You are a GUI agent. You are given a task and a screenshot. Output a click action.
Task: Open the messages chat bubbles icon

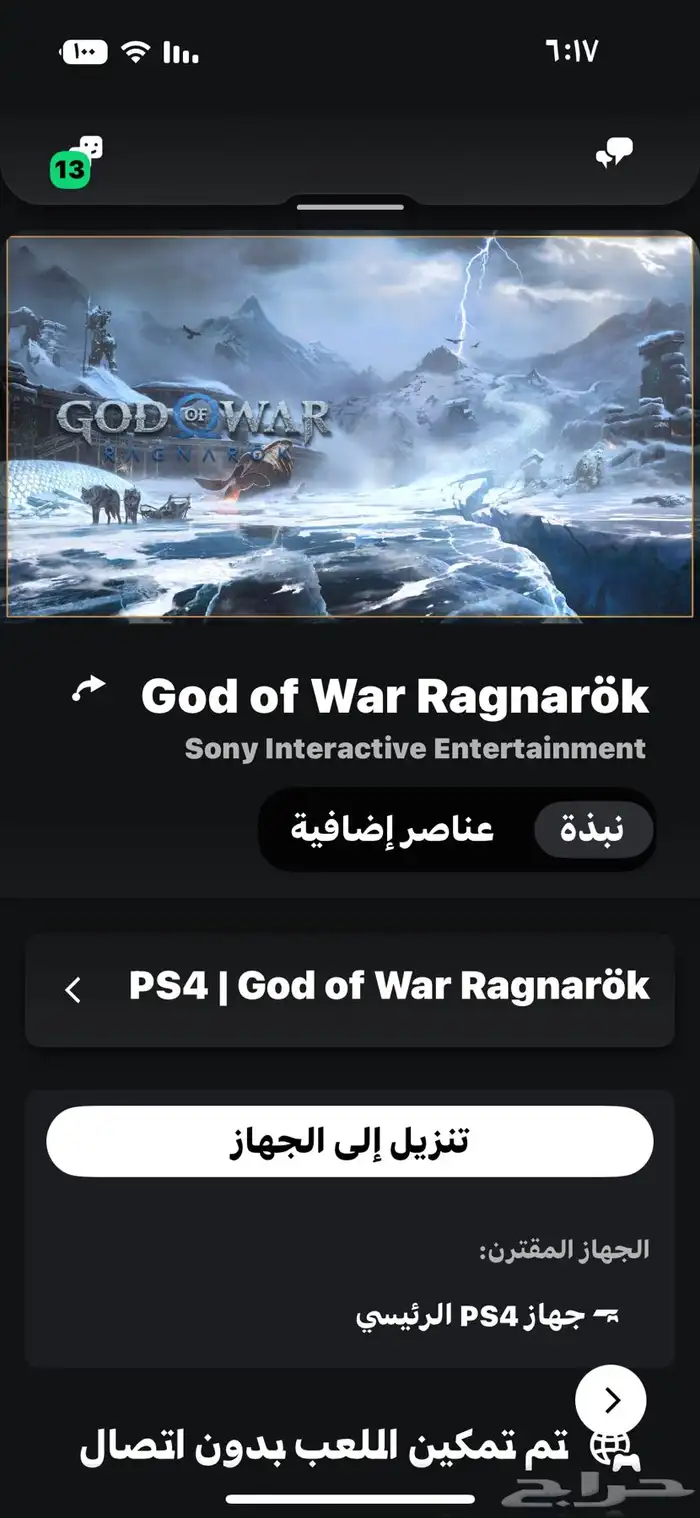[x=614, y=153]
